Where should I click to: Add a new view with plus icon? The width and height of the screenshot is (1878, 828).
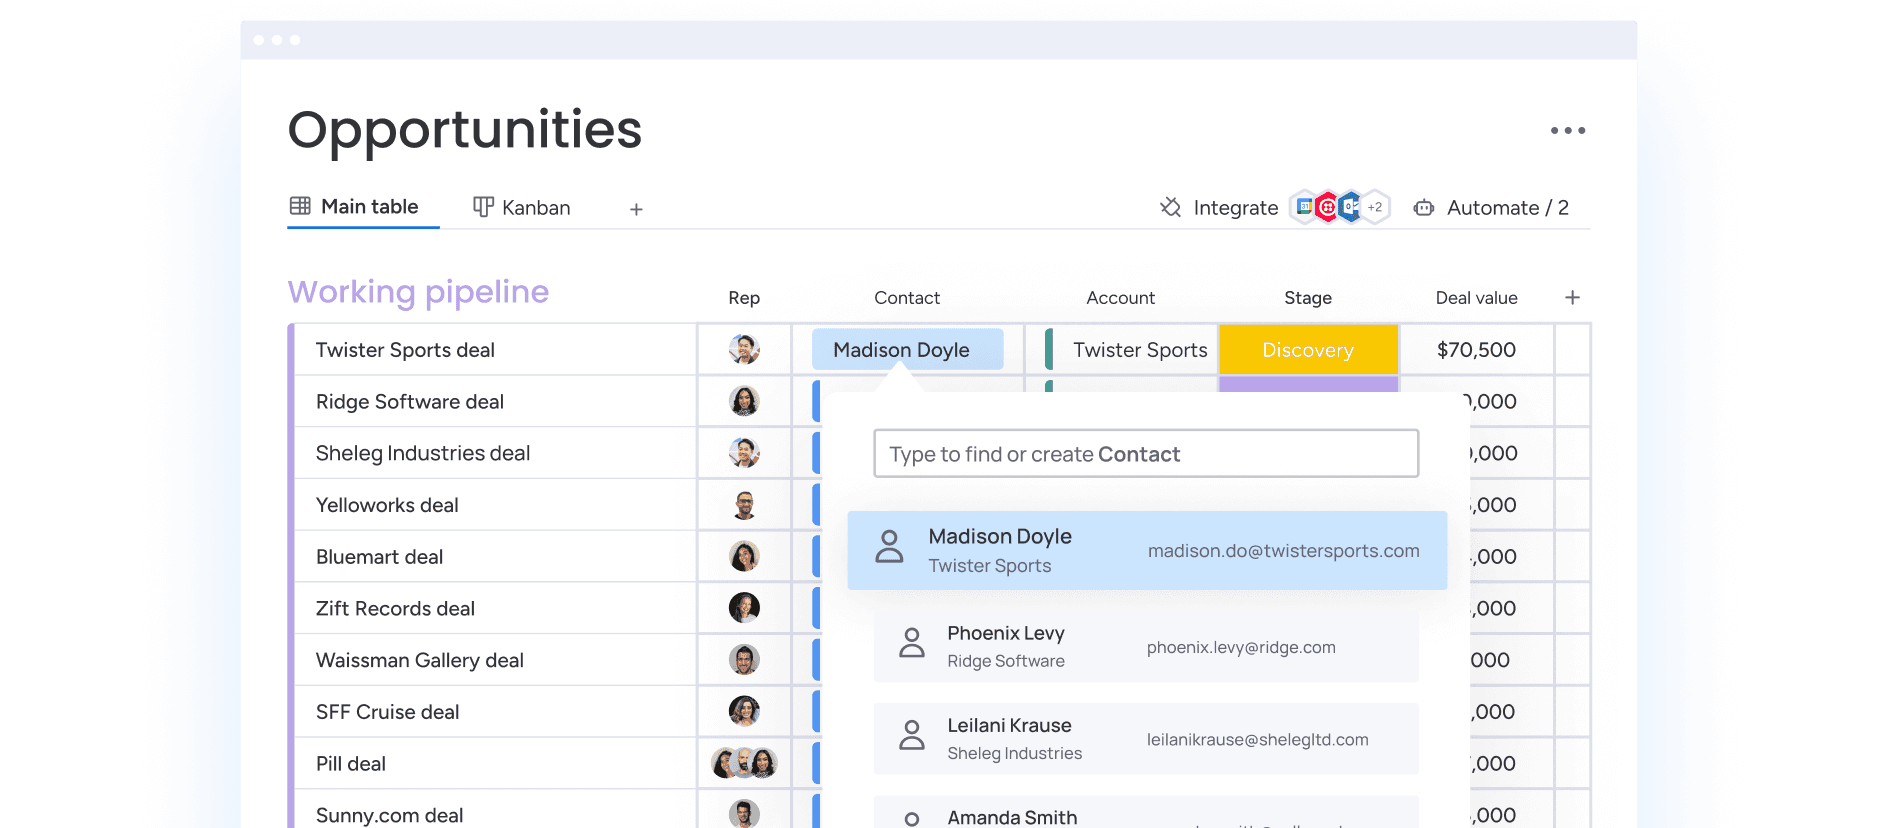pyautogui.click(x=636, y=209)
